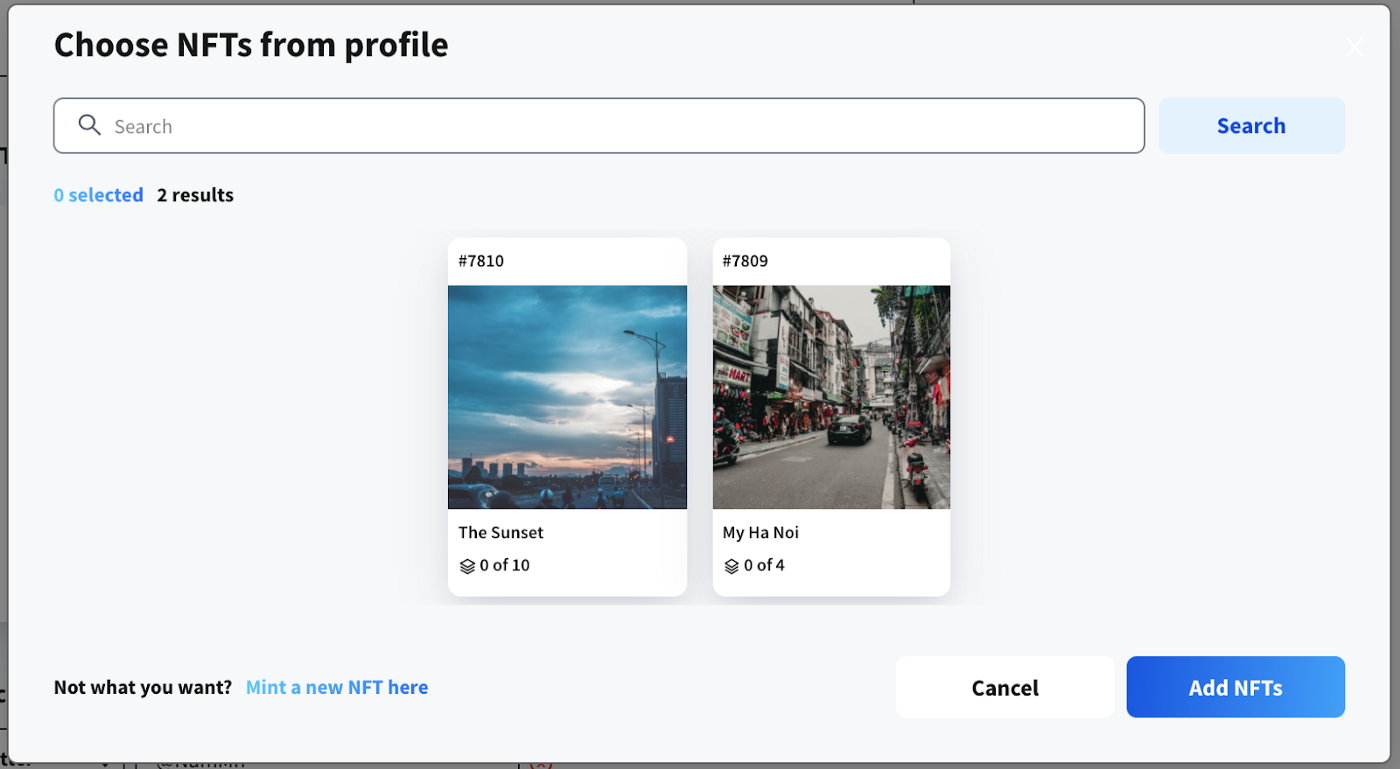Click the Cancel button
The width and height of the screenshot is (1400, 769).
pos(1004,687)
